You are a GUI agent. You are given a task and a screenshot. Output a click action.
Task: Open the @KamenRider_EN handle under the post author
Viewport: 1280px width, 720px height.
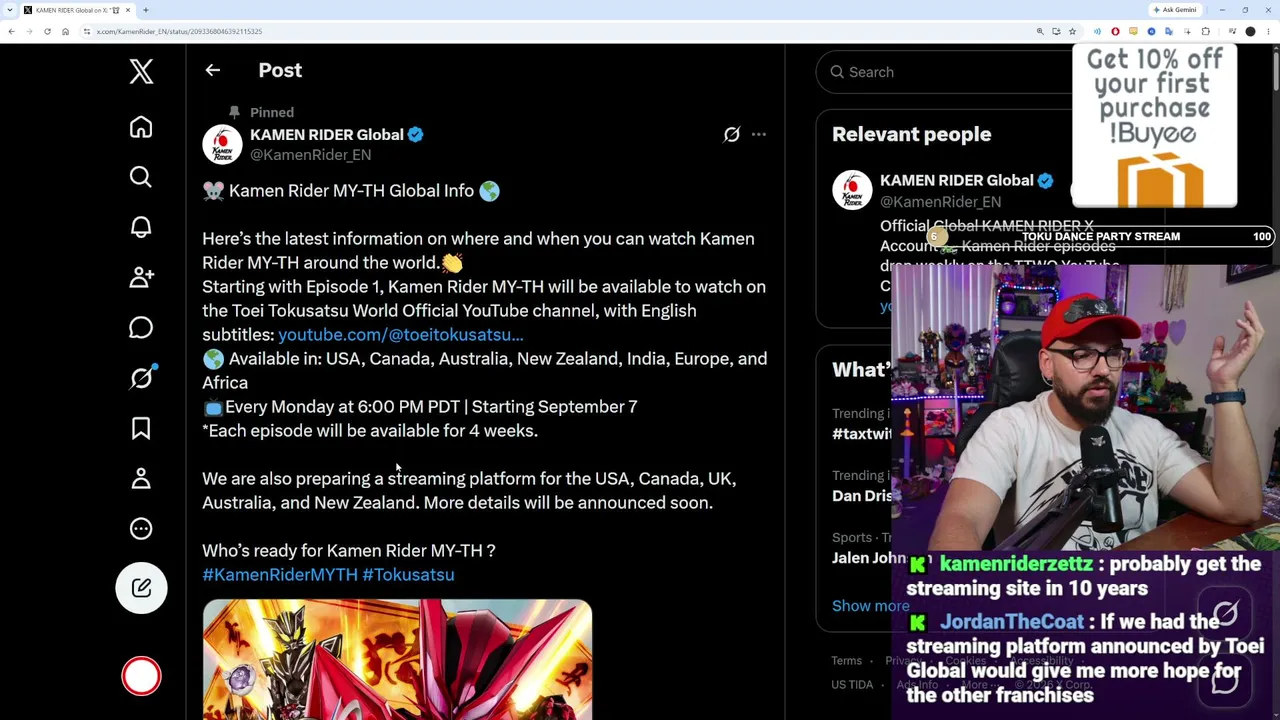tap(310, 155)
